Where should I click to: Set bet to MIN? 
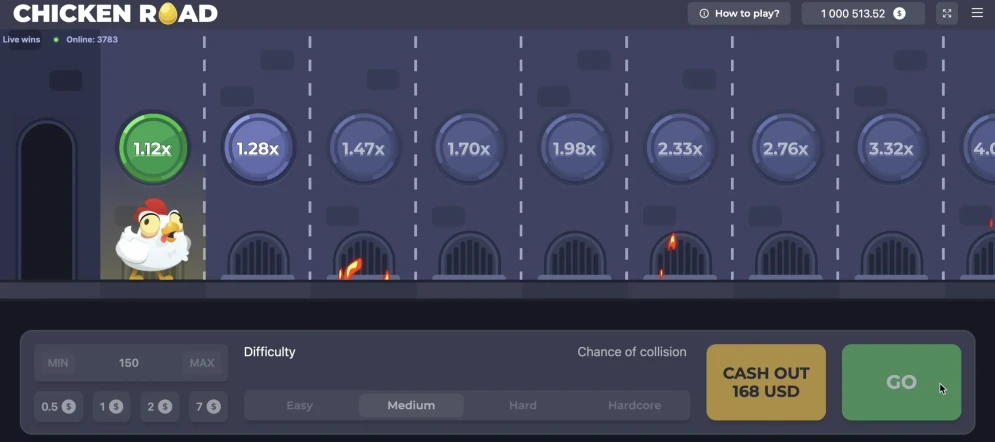(58, 363)
